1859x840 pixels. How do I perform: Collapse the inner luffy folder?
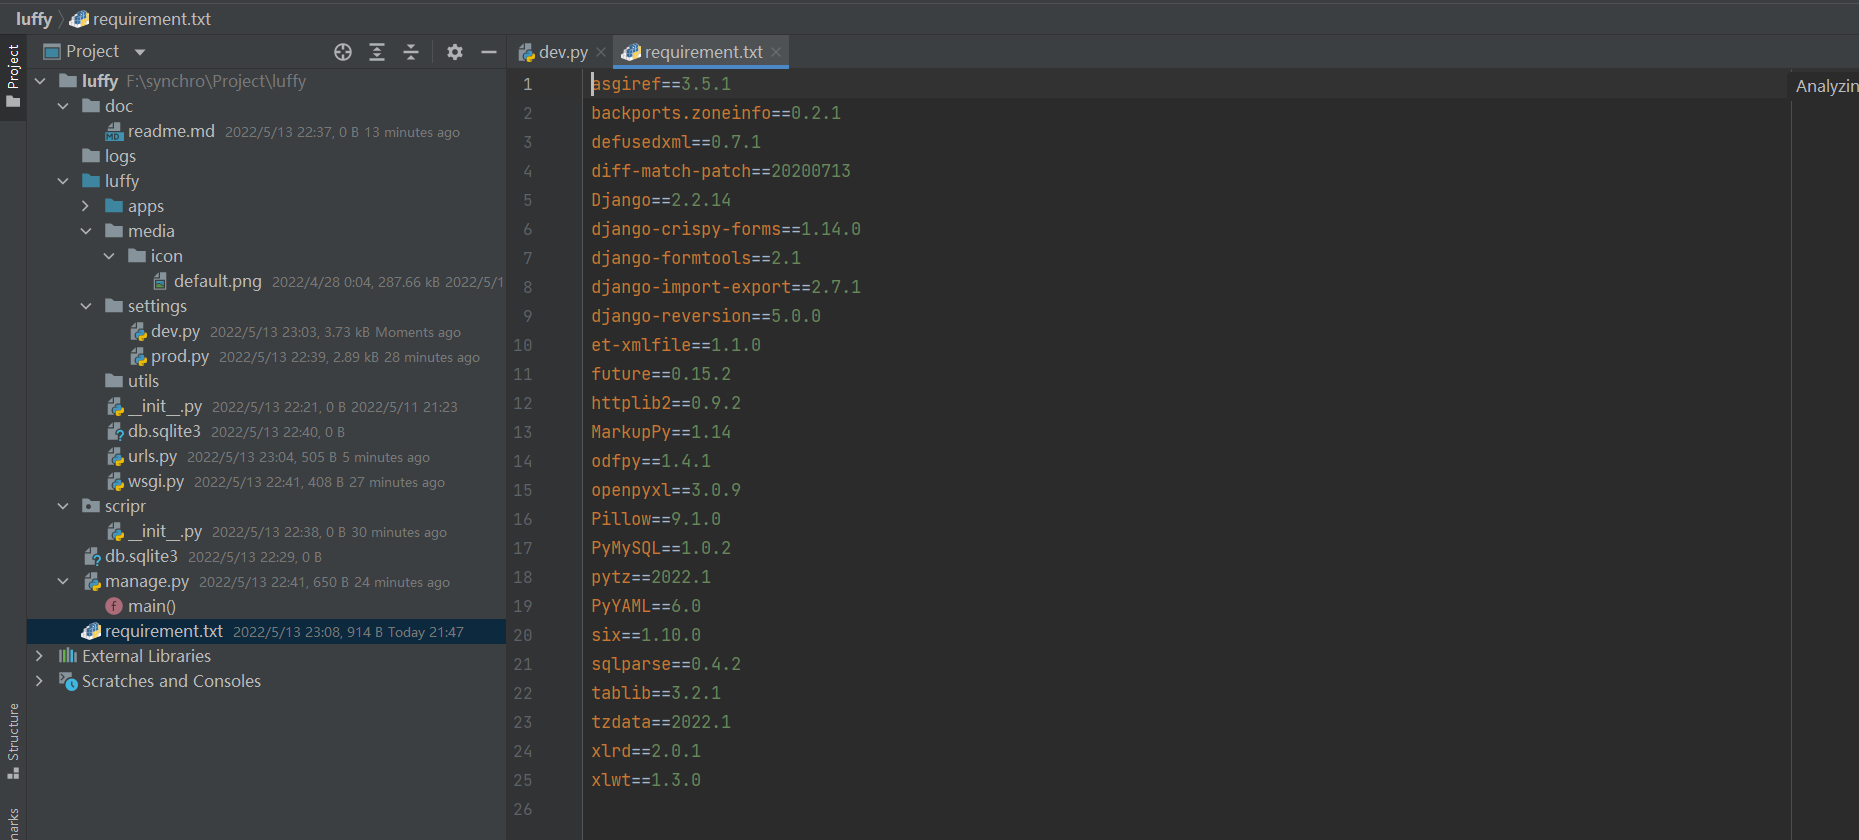(63, 181)
